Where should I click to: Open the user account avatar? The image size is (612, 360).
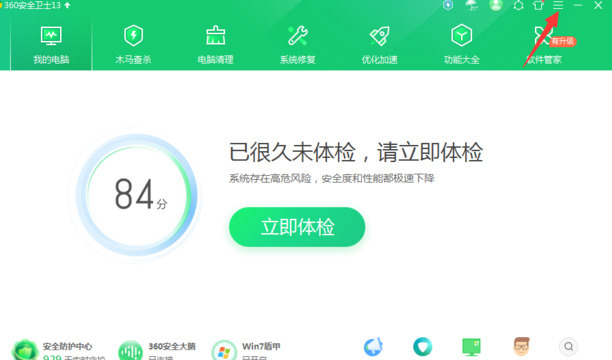(496, 5)
